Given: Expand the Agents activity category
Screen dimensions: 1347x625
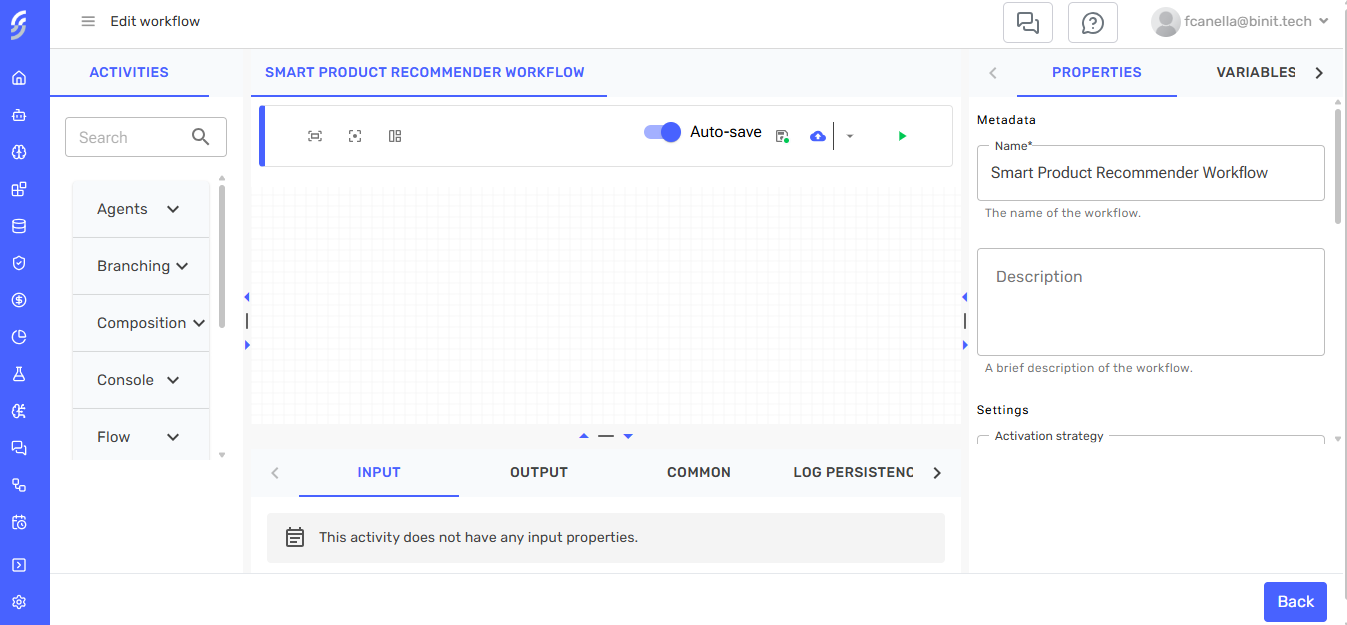Looking at the screenshot, I should pos(141,208).
